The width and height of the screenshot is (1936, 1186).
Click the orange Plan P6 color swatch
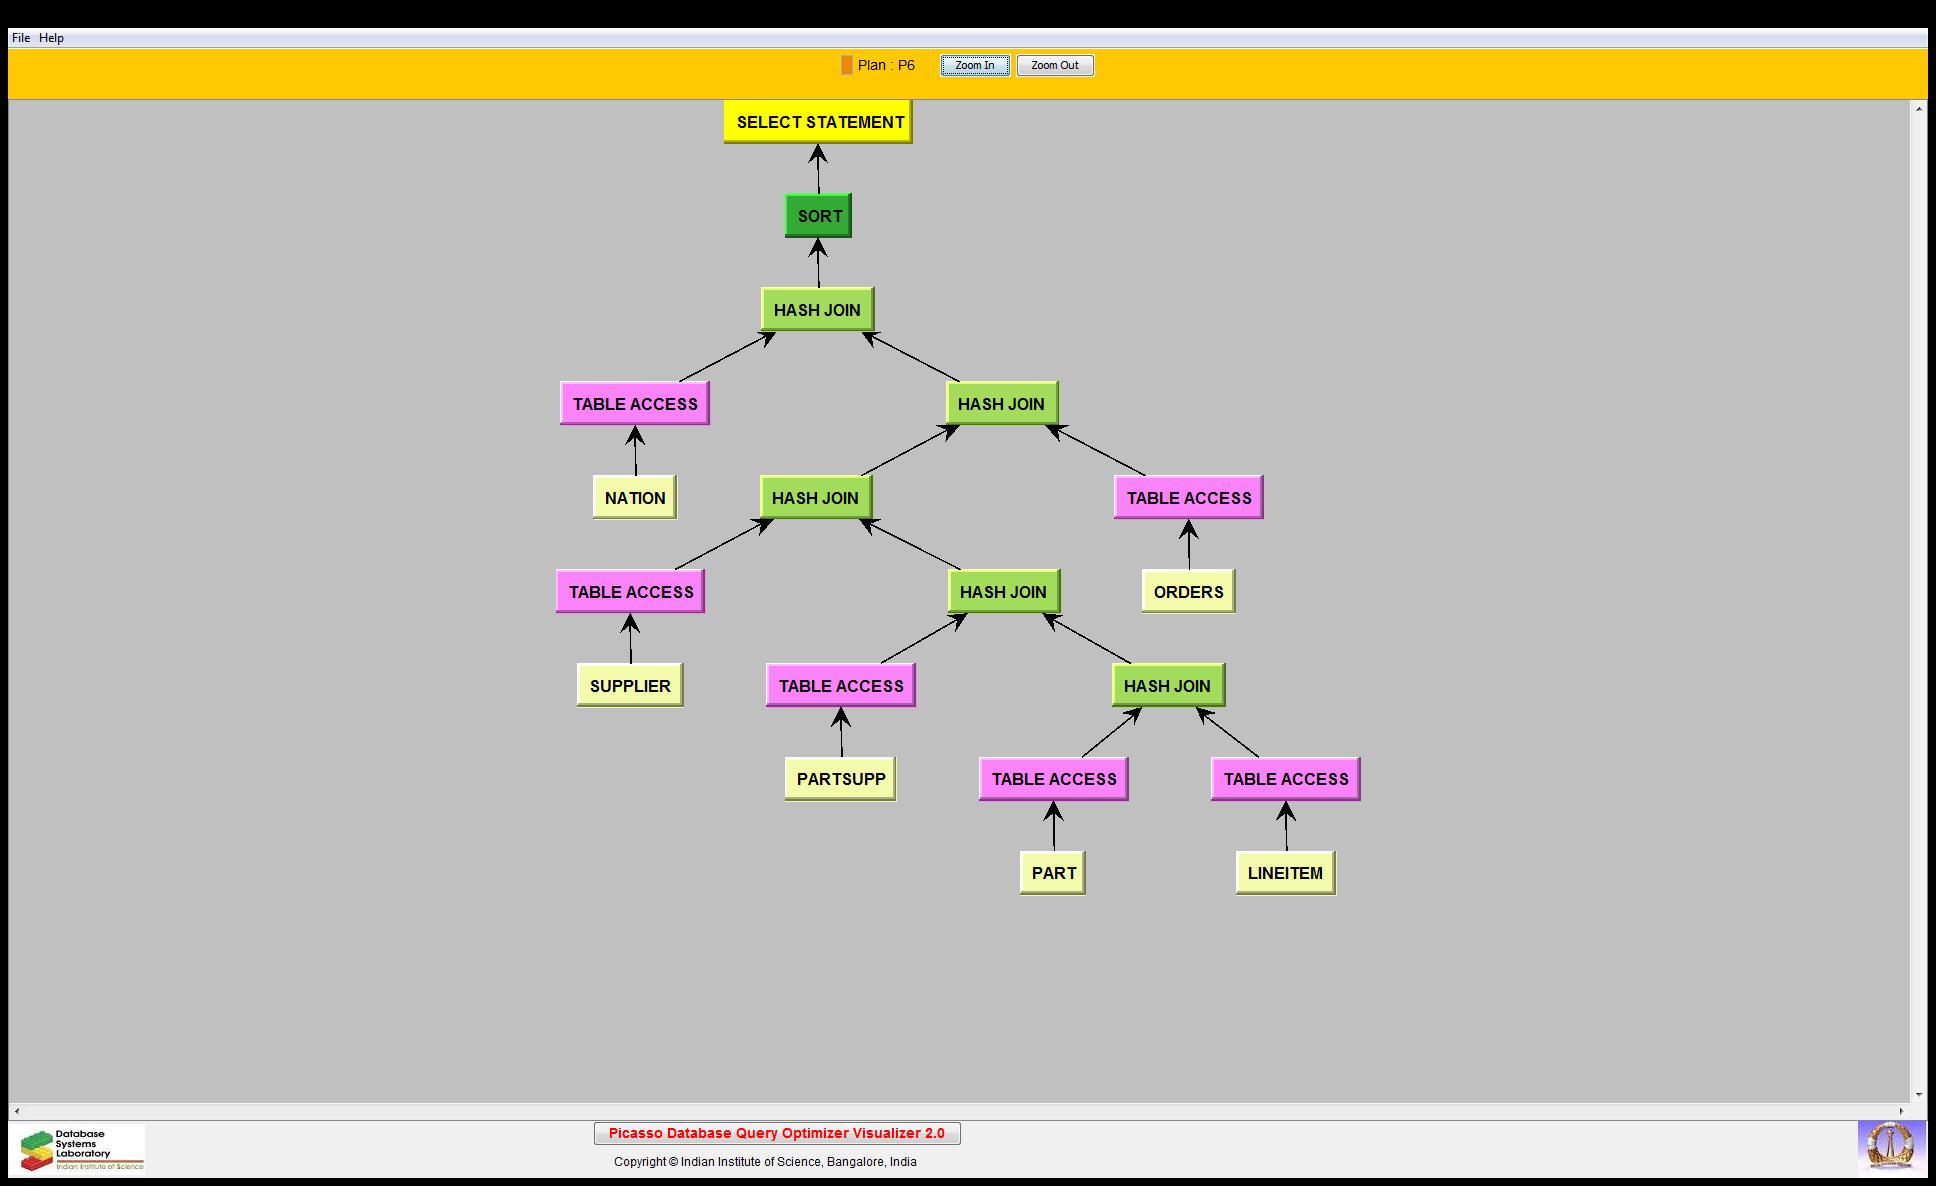[x=846, y=65]
